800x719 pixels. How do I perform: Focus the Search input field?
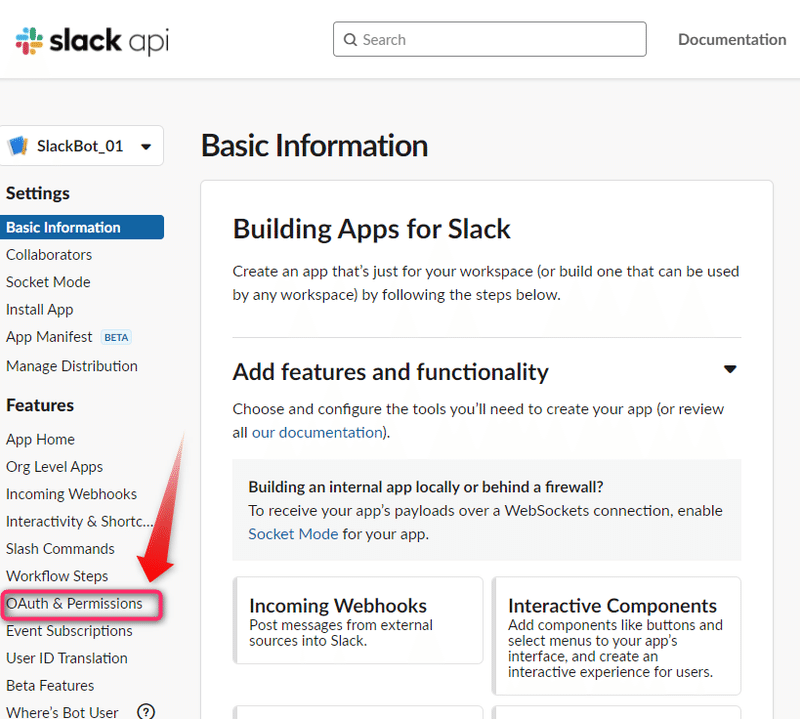click(x=490, y=39)
